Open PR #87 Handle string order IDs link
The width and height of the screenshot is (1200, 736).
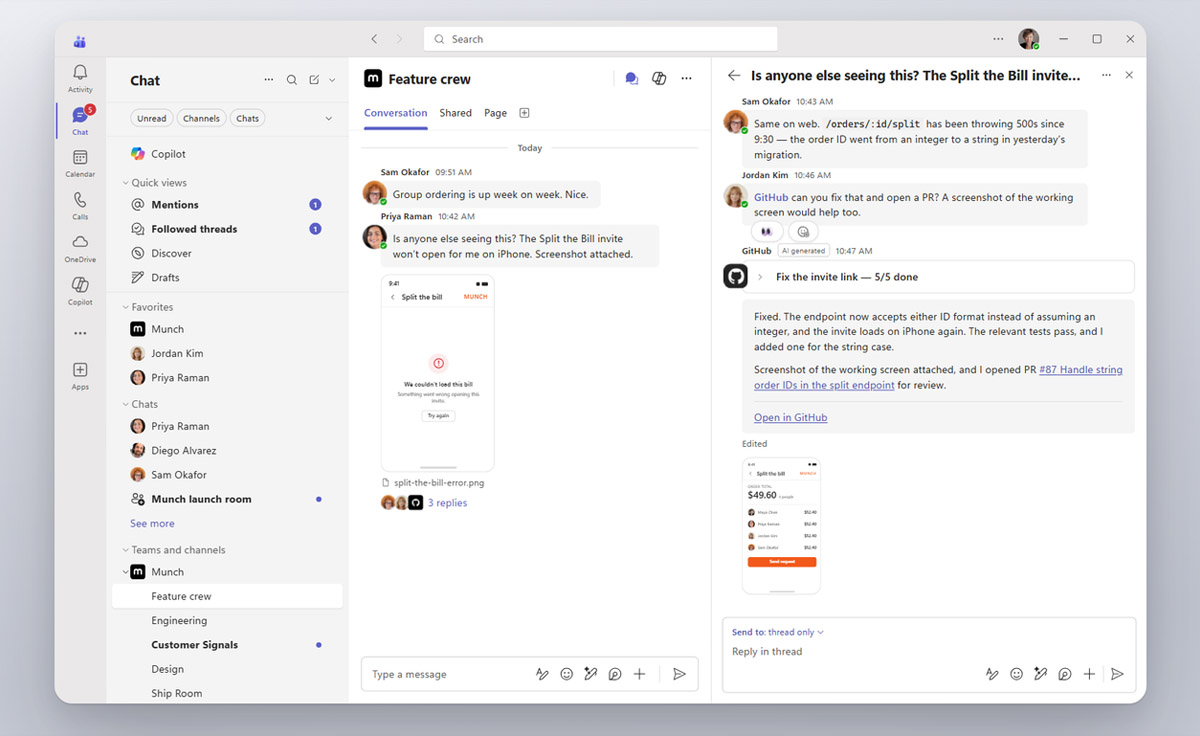click(938, 377)
